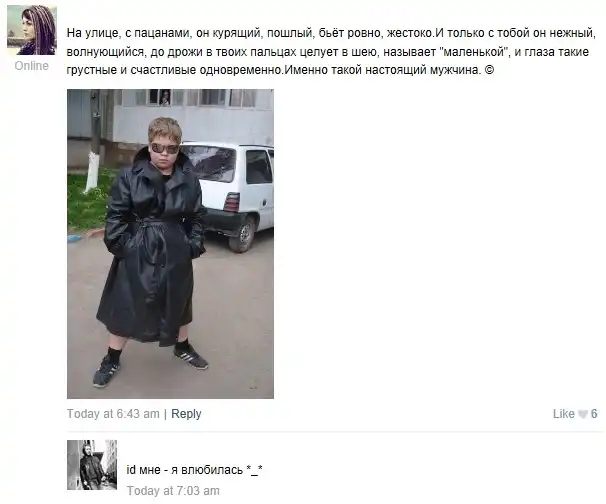Click the 'Today at 7:03 am' comment timestamp
The width and height of the screenshot is (606, 504).
(173, 491)
